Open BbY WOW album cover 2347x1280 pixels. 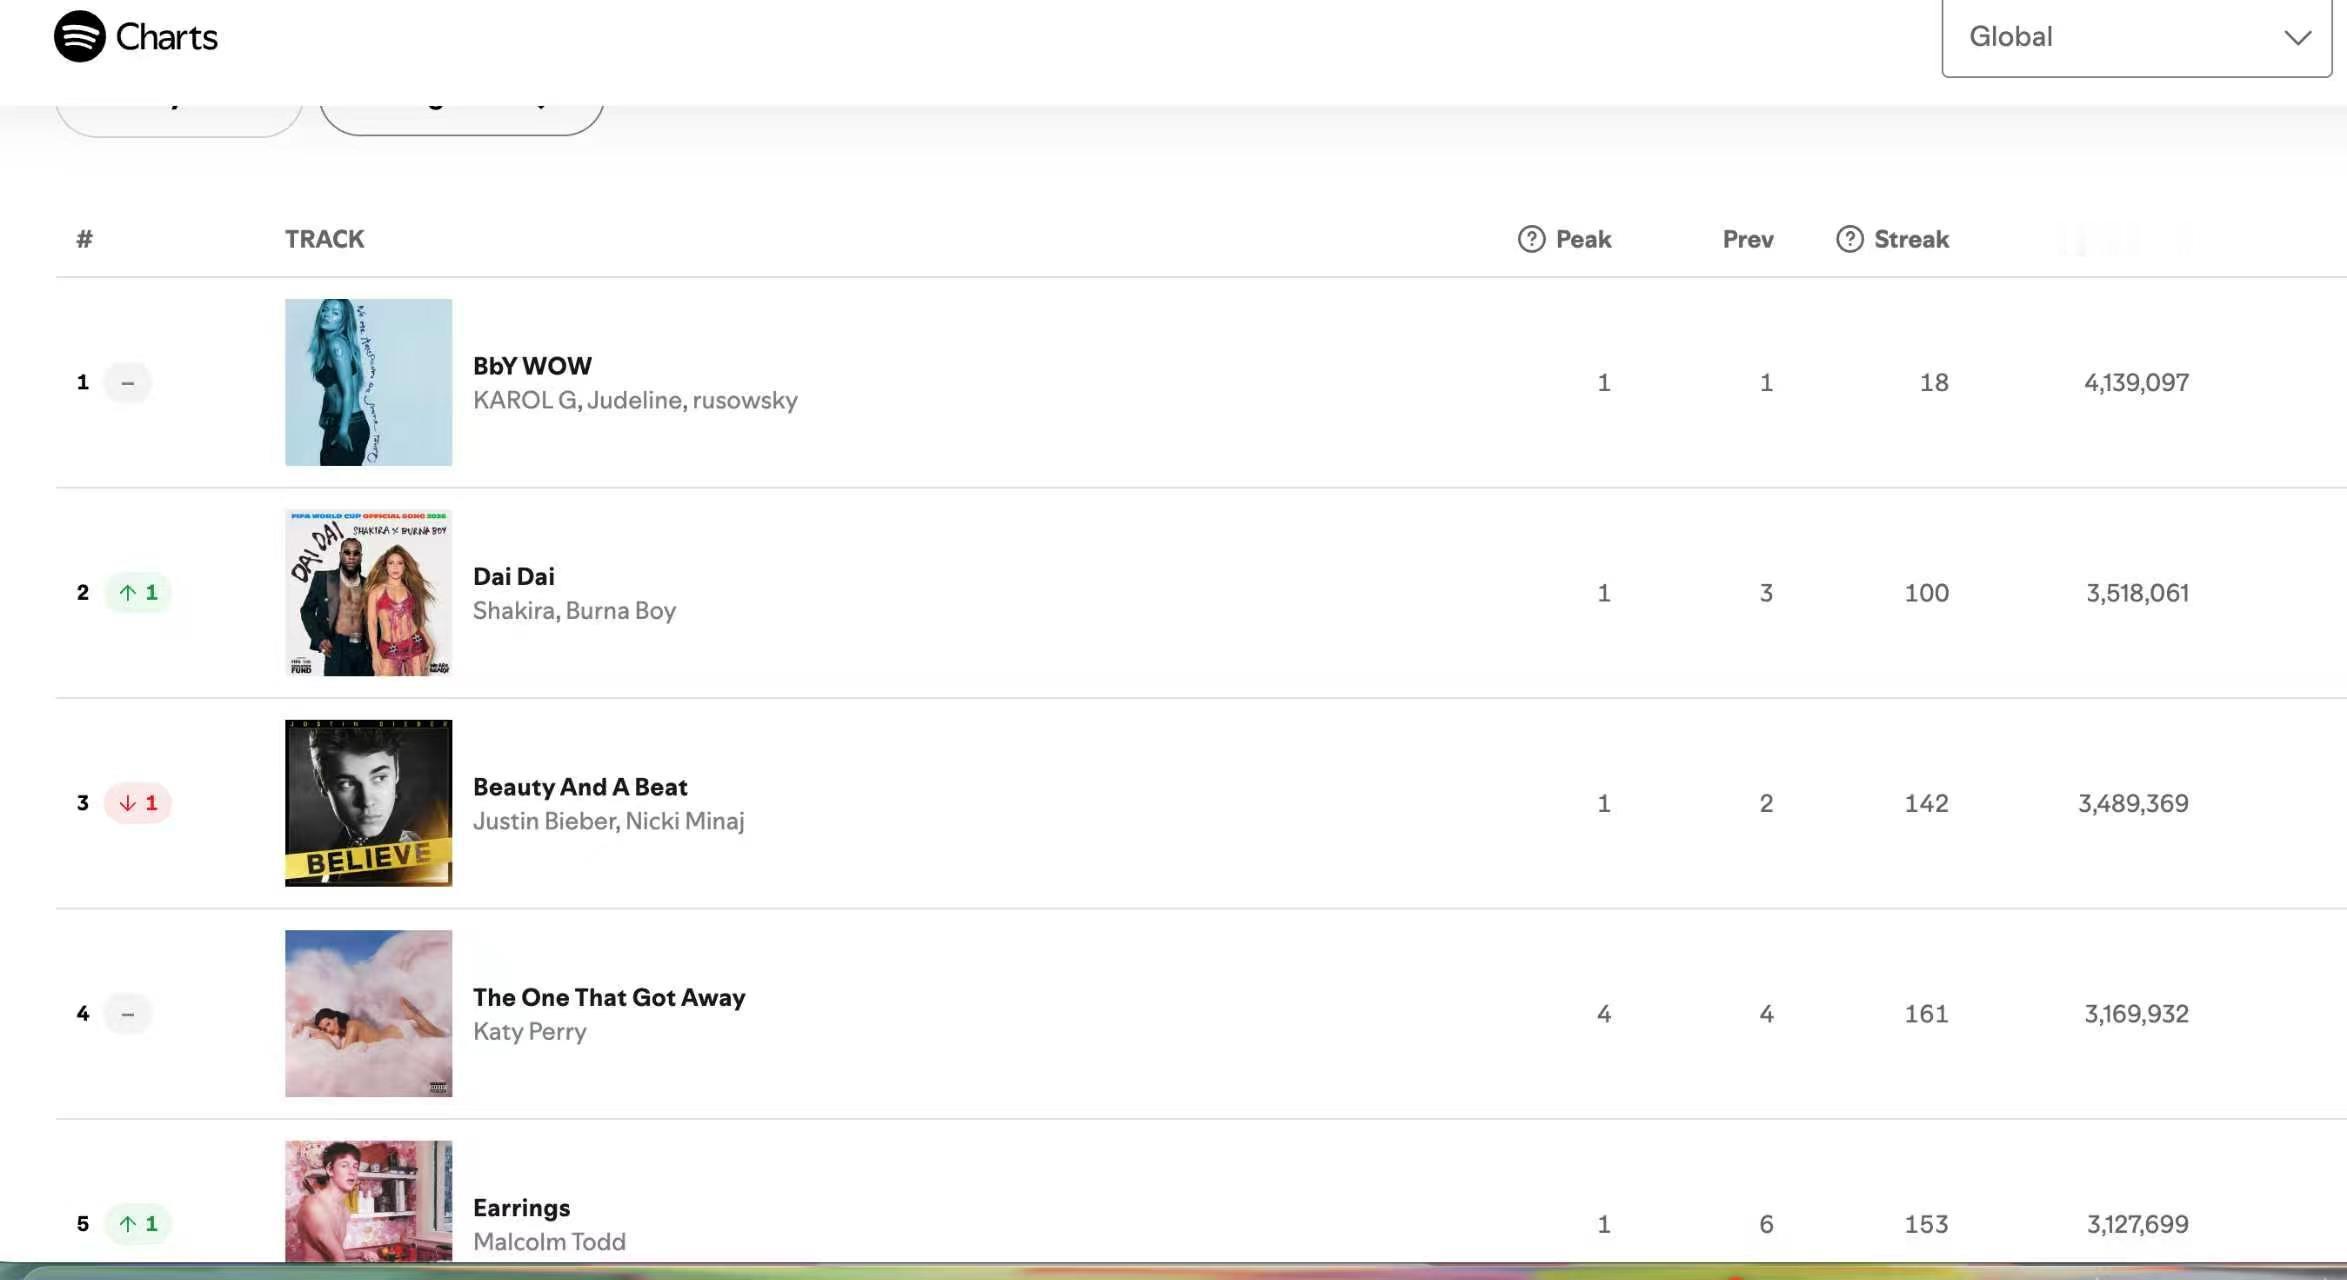click(368, 382)
